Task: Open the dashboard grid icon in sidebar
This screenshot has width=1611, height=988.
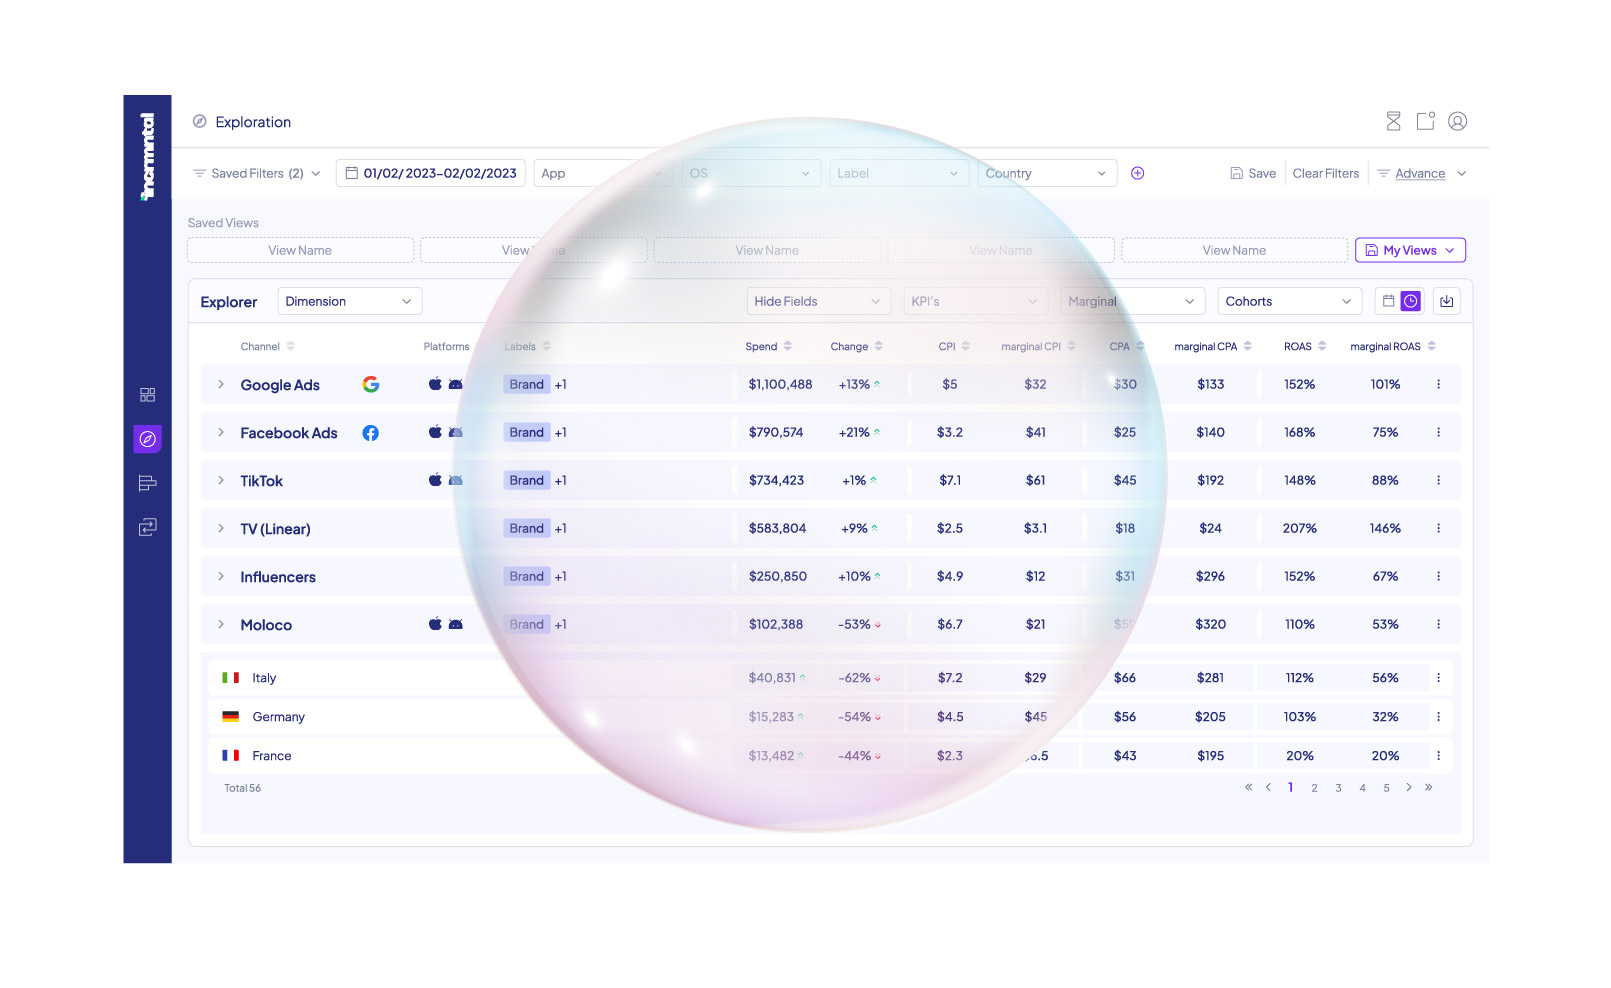Action: pyautogui.click(x=147, y=395)
